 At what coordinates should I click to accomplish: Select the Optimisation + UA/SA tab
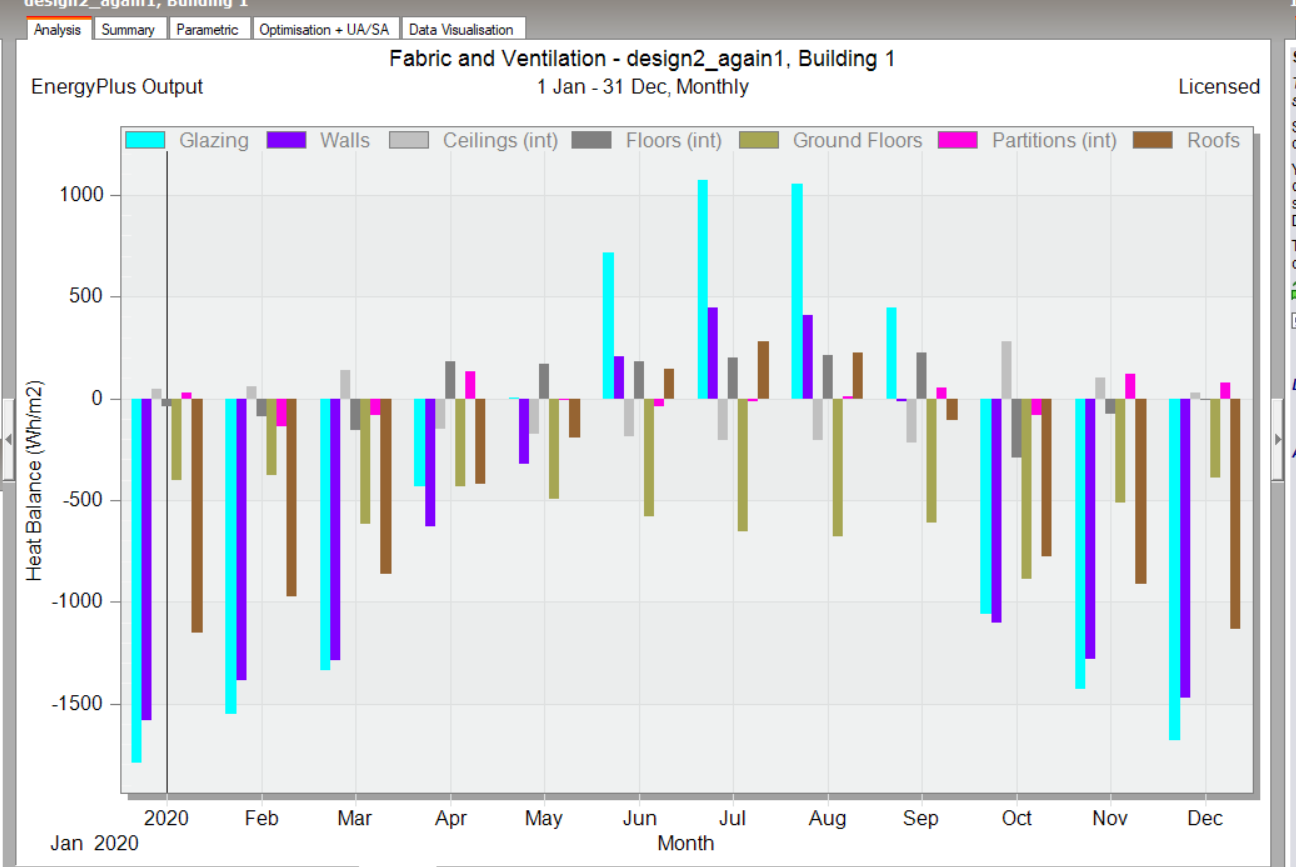click(x=324, y=29)
